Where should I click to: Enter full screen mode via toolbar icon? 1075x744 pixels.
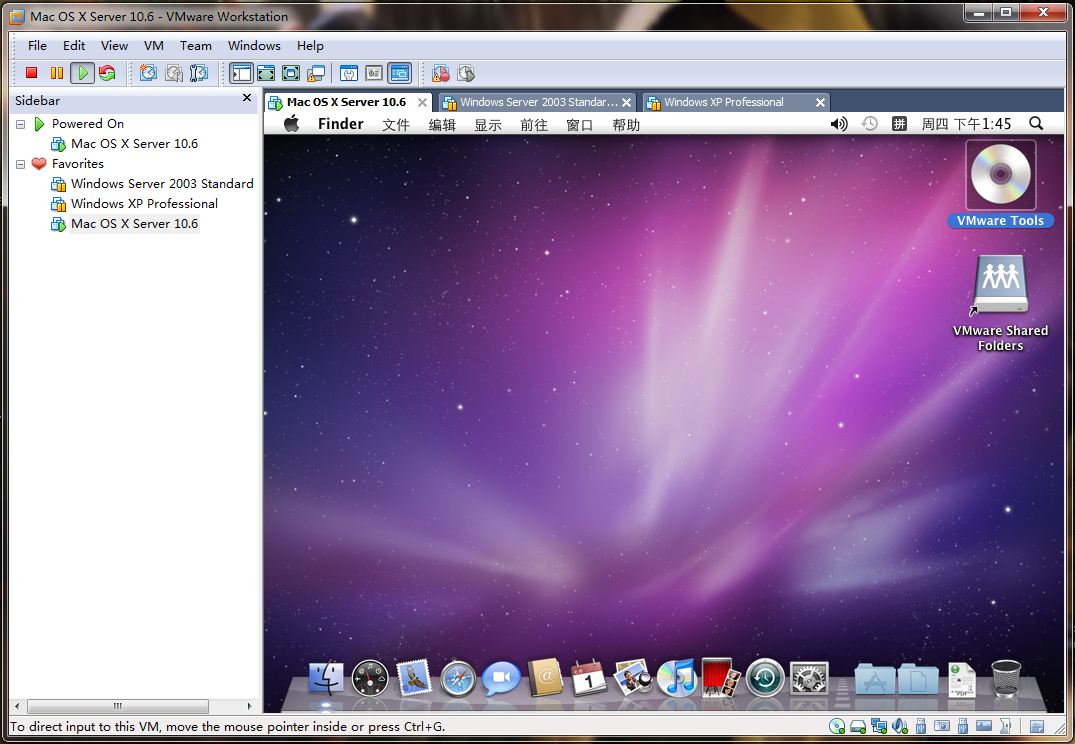[x=291, y=73]
